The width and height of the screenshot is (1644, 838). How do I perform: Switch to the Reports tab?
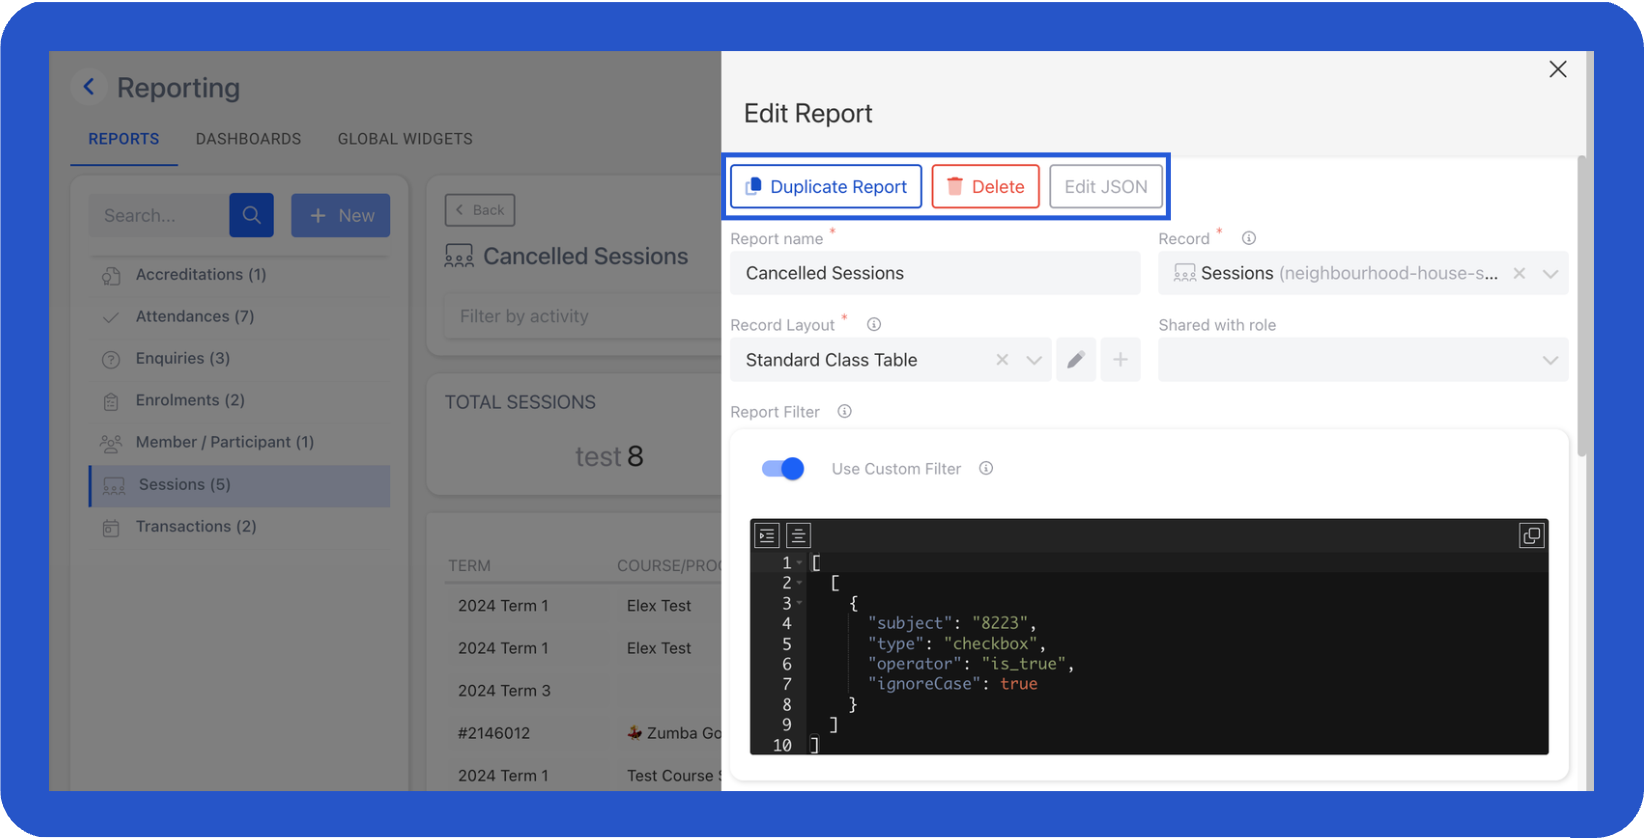tap(124, 139)
